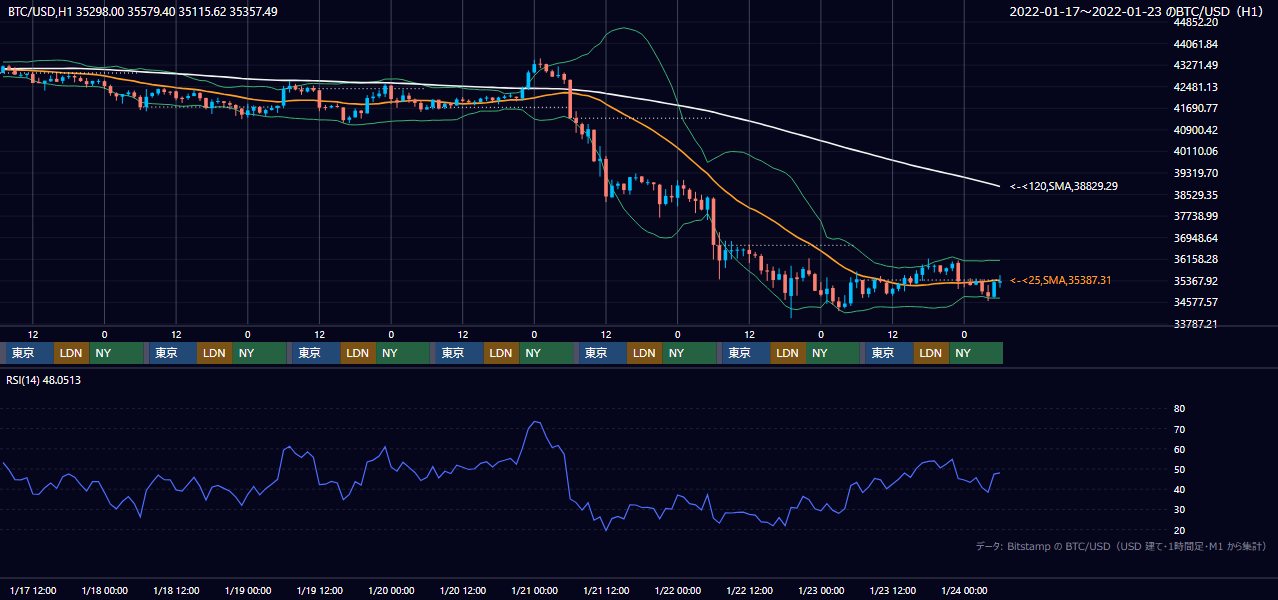Select the RSI 50 level label
The height and width of the screenshot is (600, 1278).
1179,469
